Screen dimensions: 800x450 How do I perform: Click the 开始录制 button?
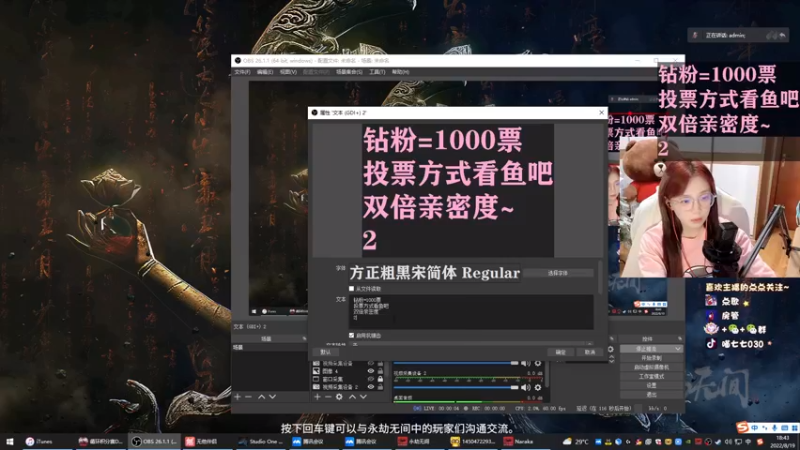click(652, 358)
